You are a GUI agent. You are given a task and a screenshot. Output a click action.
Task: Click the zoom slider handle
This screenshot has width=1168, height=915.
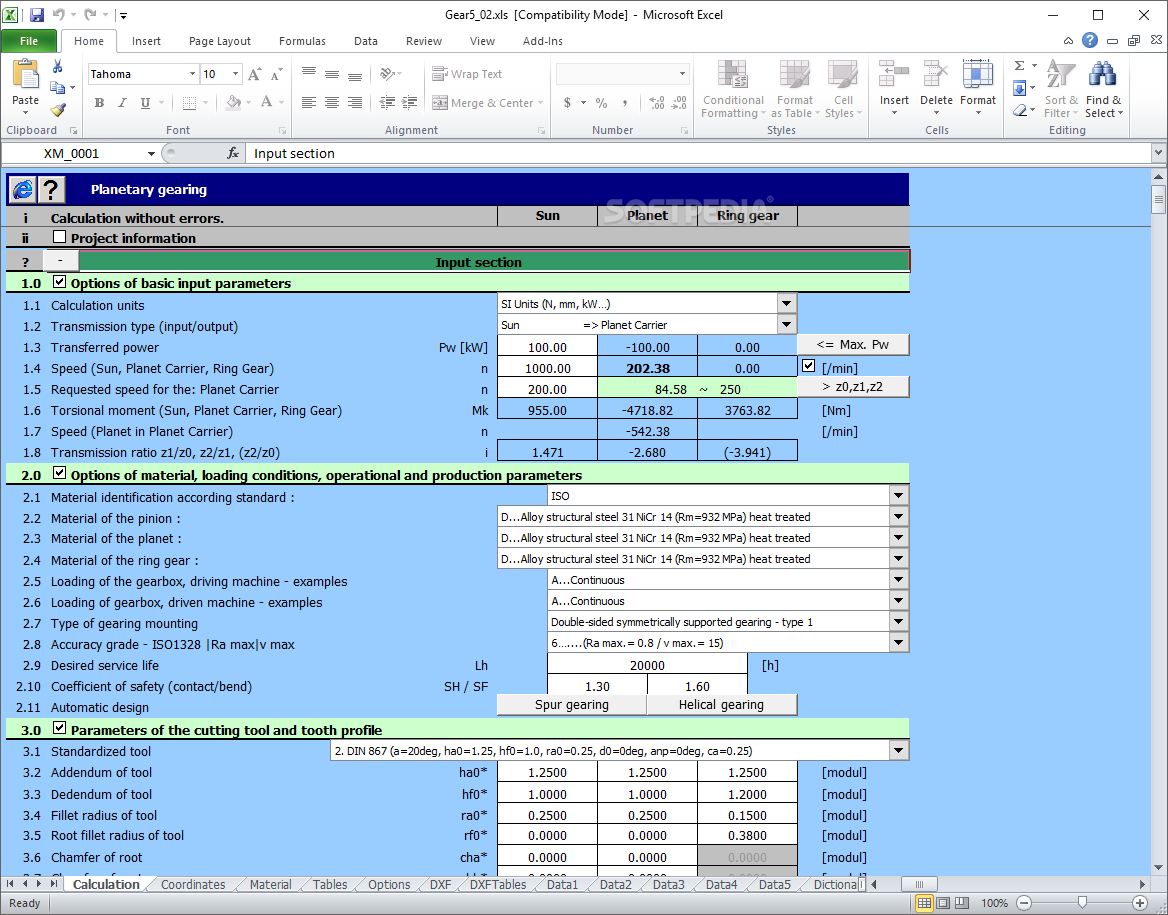click(x=1082, y=903)
